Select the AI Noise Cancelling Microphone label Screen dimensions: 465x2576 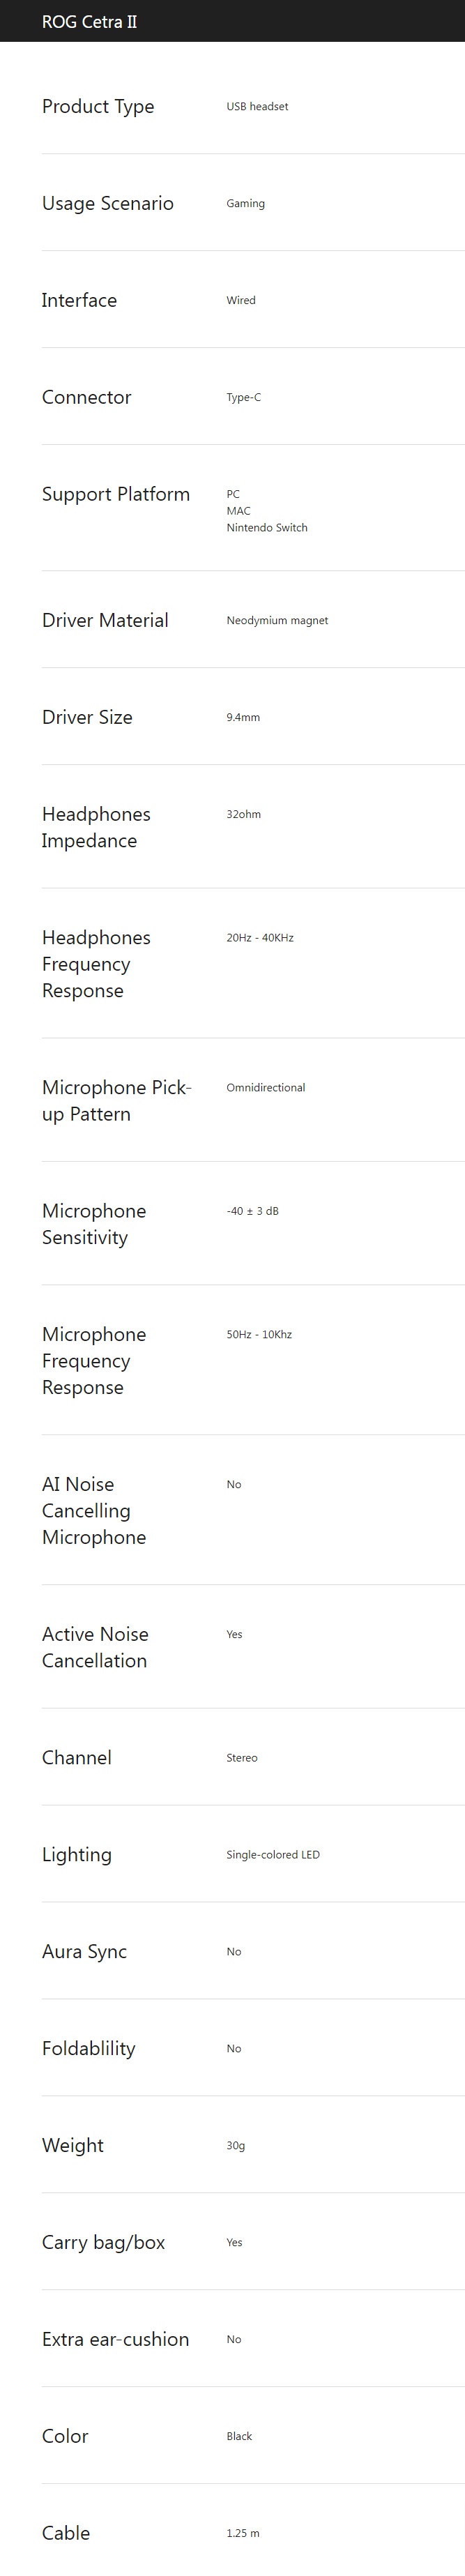click(x=94, y=1511)
